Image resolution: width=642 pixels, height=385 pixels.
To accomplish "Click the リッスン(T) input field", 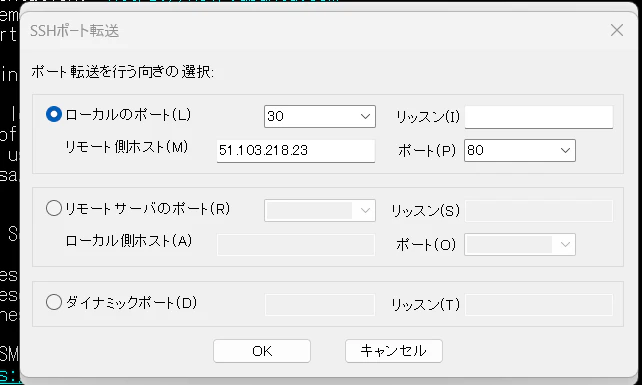I will [x=539, y=305].
